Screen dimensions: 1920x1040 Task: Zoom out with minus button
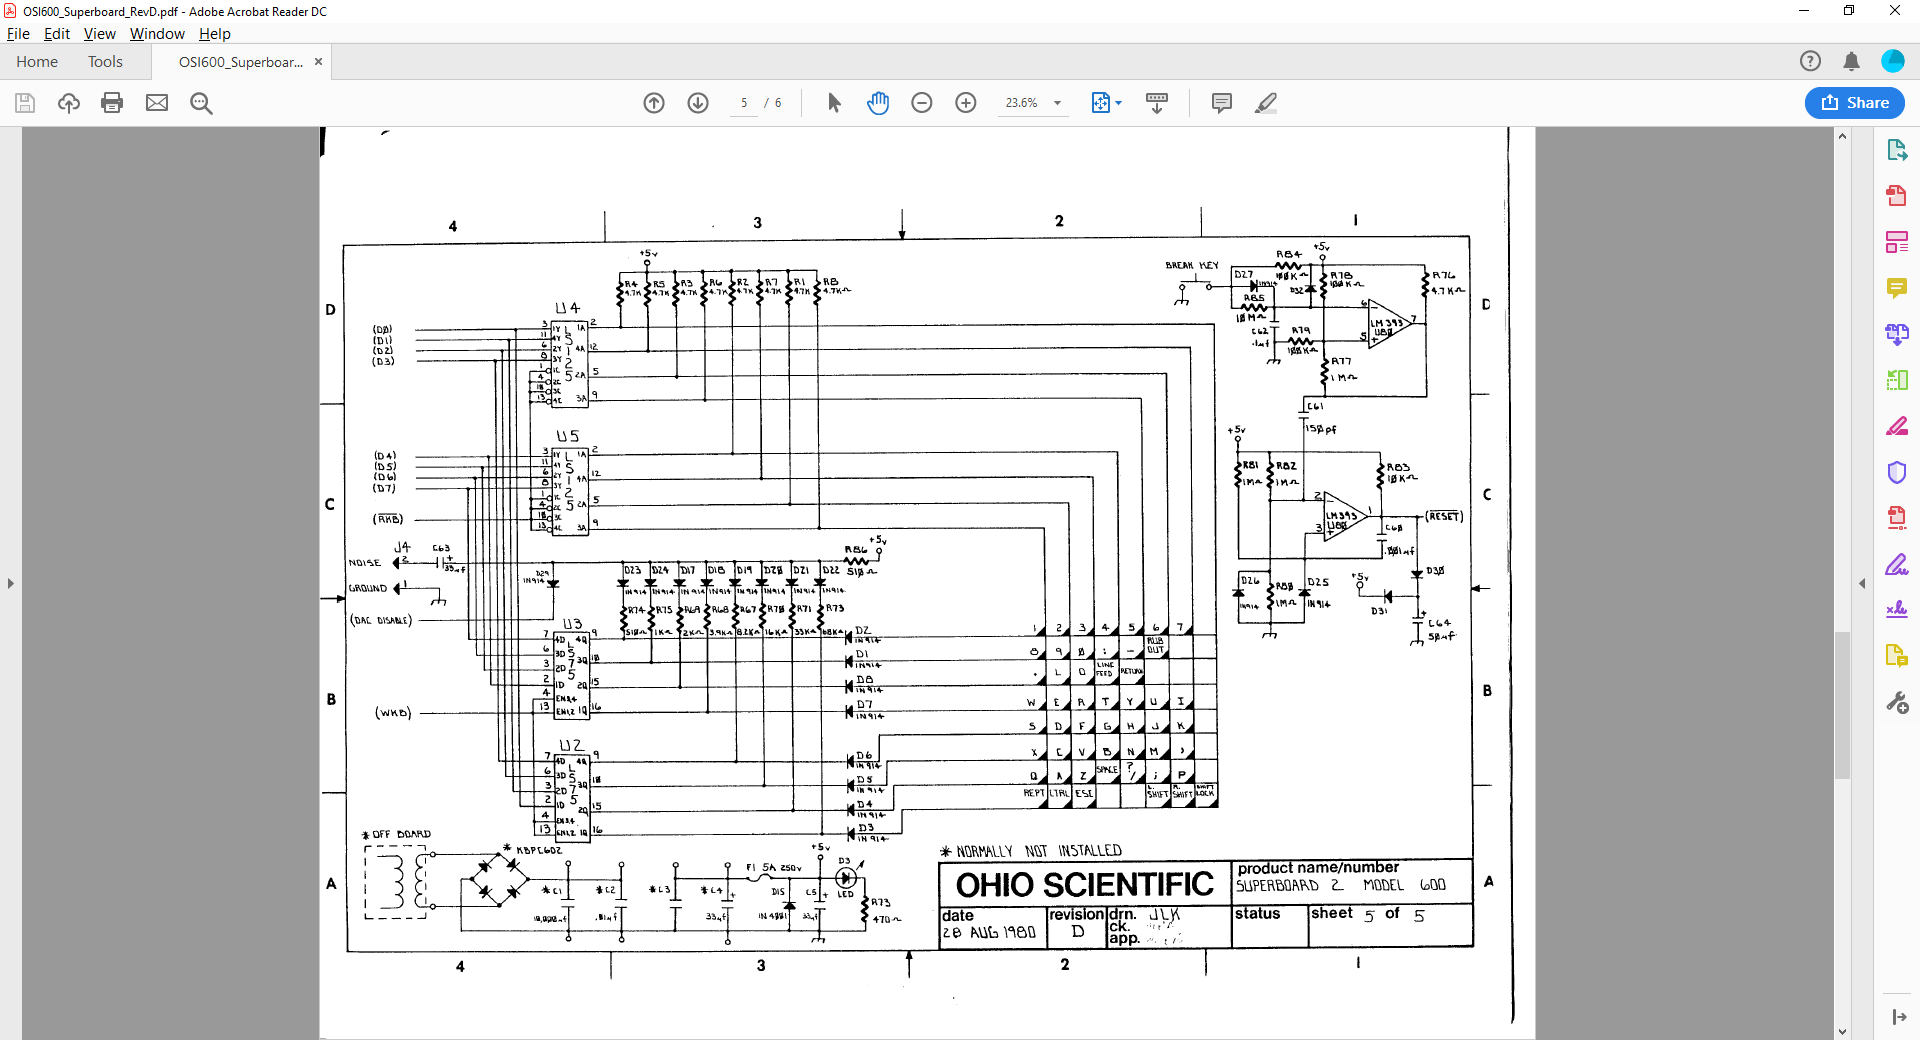coord(922,103)
